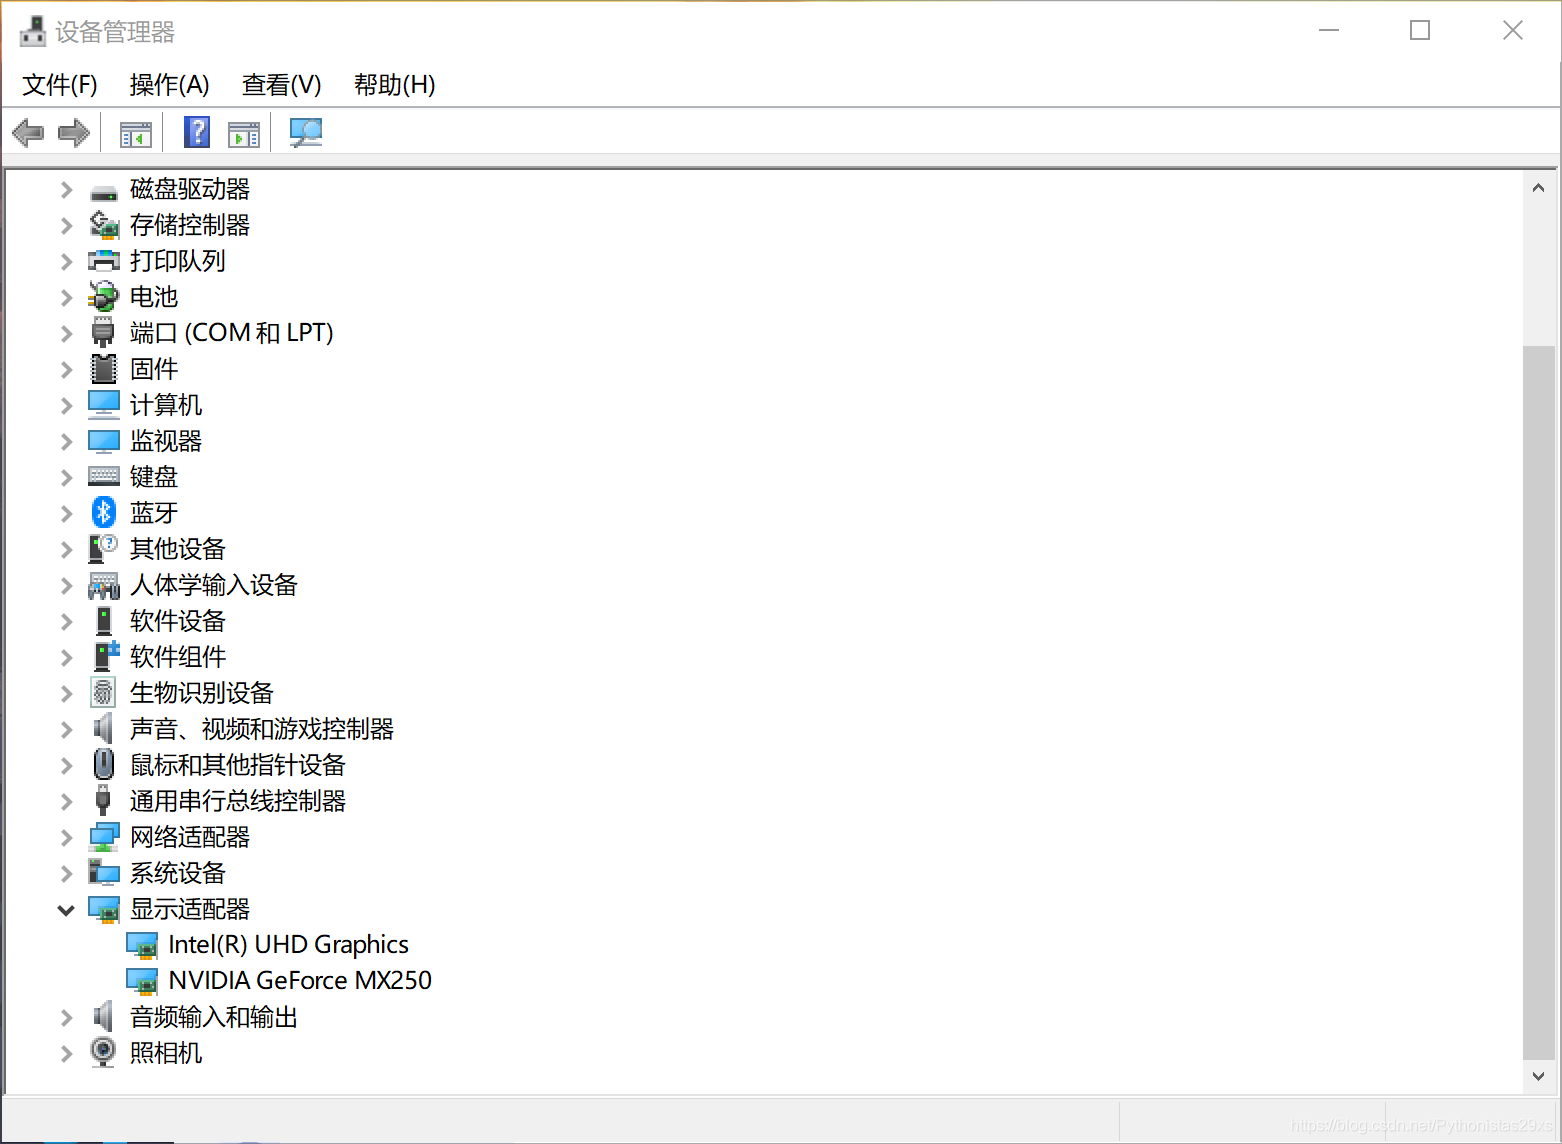Viewport: 1562px width, 1144px height.
Task: Click the USB icon beside 通用串行总线控制器
Action: [x=103, y=800]
